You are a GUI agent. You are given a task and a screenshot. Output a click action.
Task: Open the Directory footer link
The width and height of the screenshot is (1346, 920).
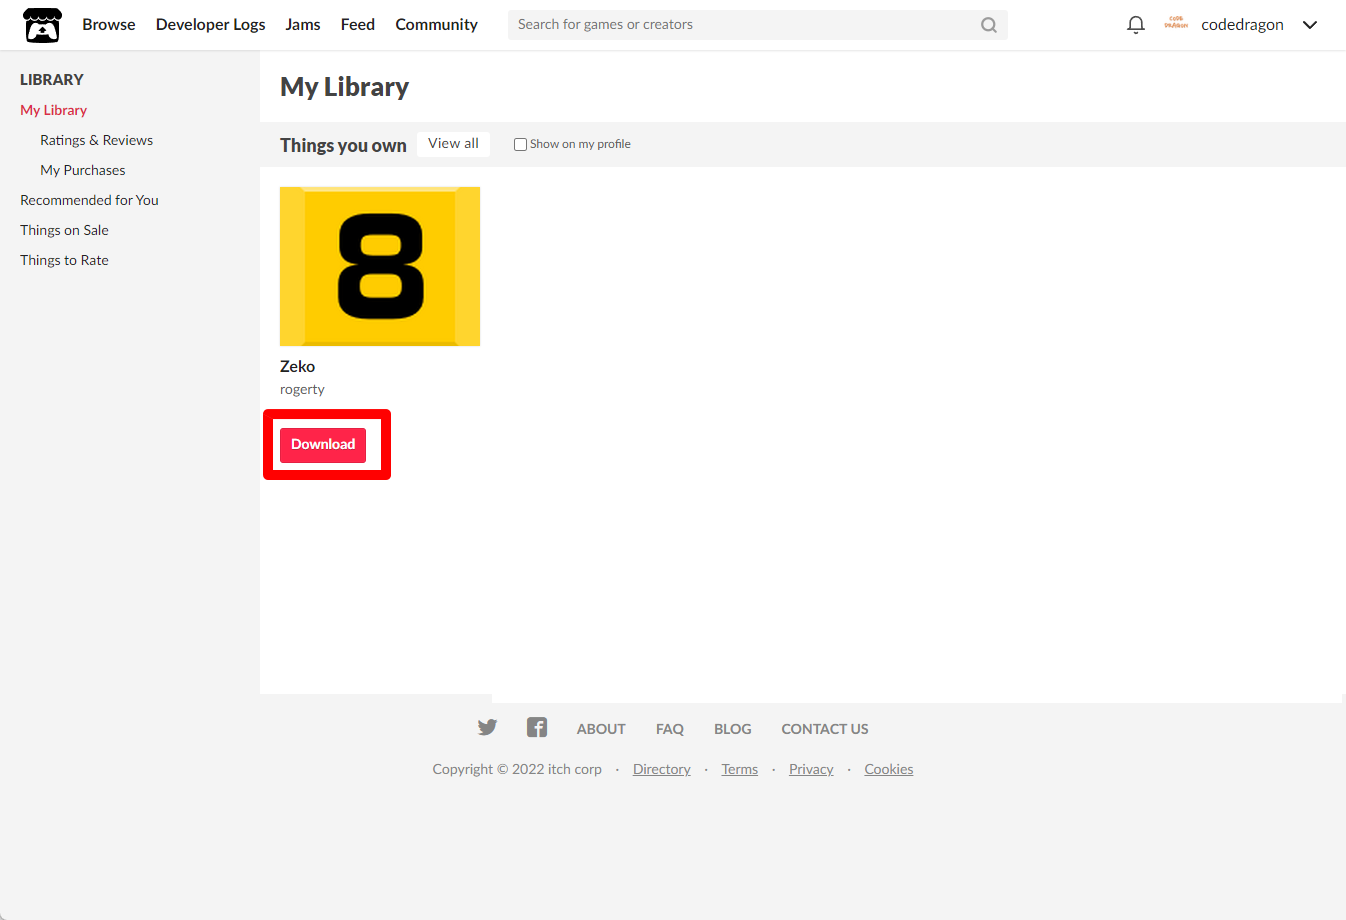click(662, 769)
